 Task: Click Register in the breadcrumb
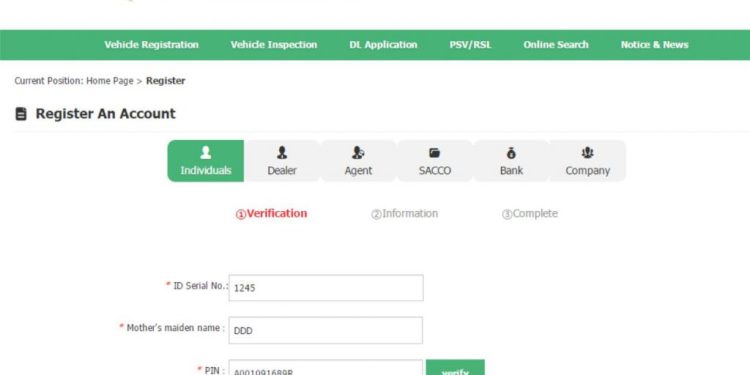tap(165, 81)
